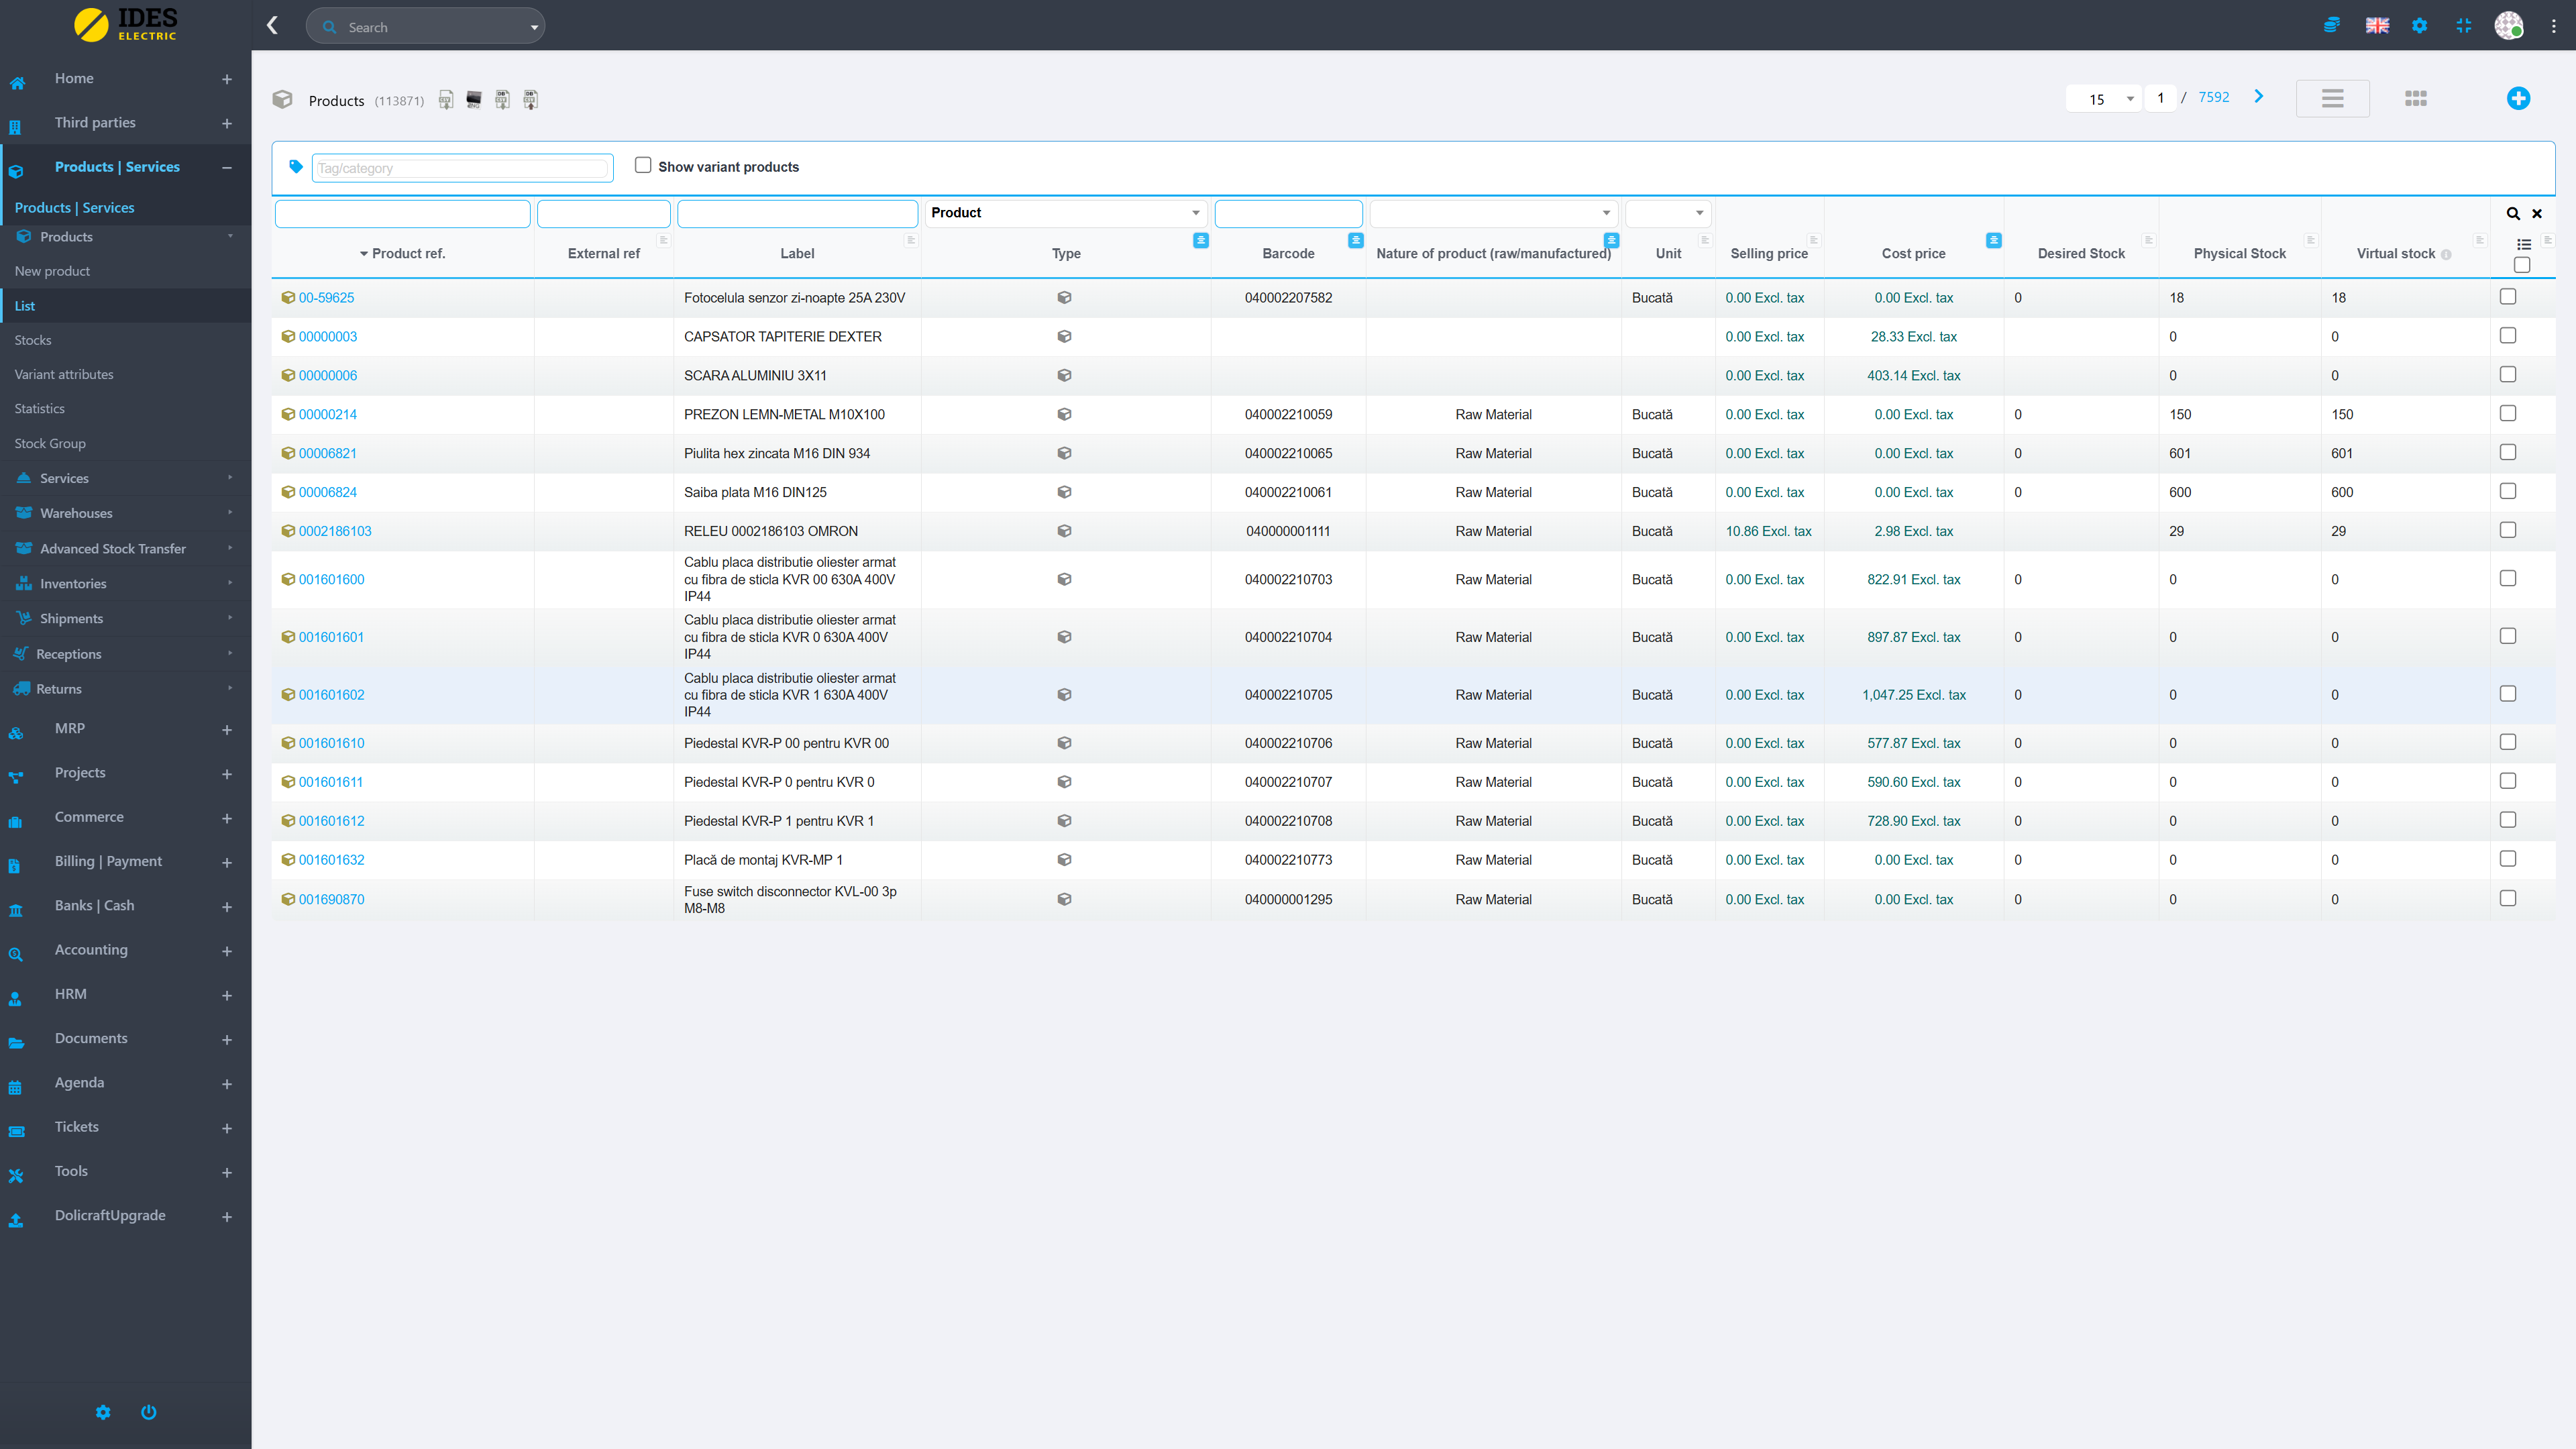Enable Show variant products checkbox

643,166
